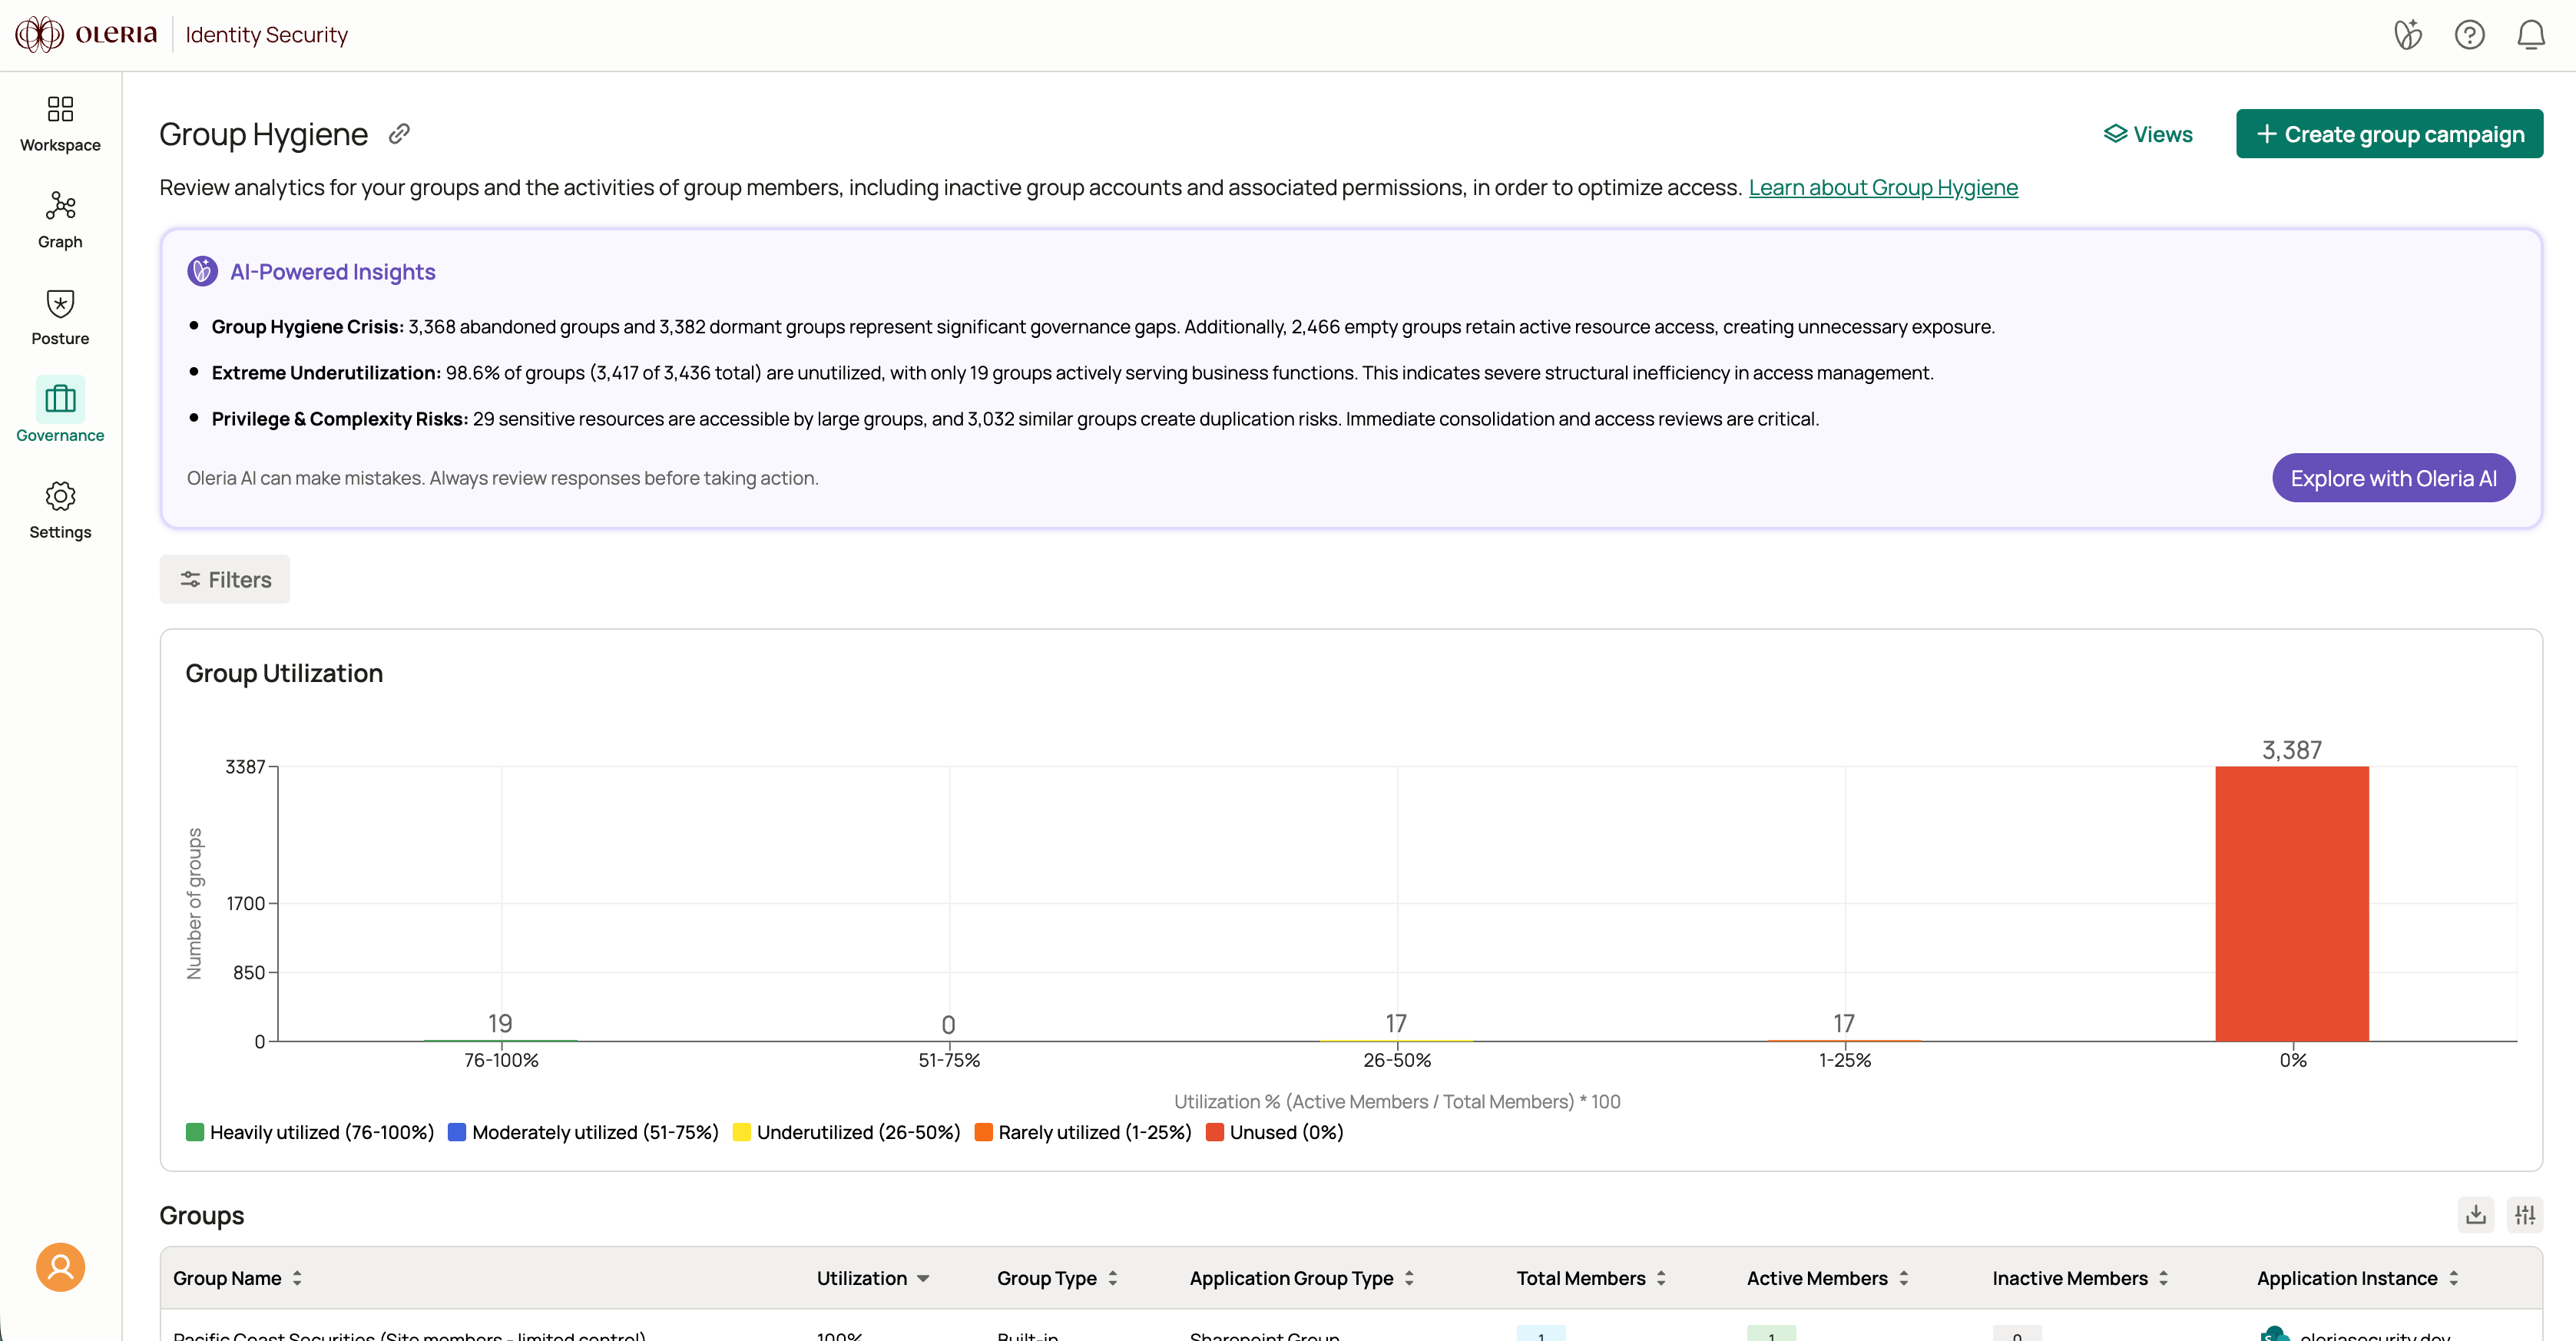Open the Filters panel
2576x1341 pixels.
click(x=225, y=579)
